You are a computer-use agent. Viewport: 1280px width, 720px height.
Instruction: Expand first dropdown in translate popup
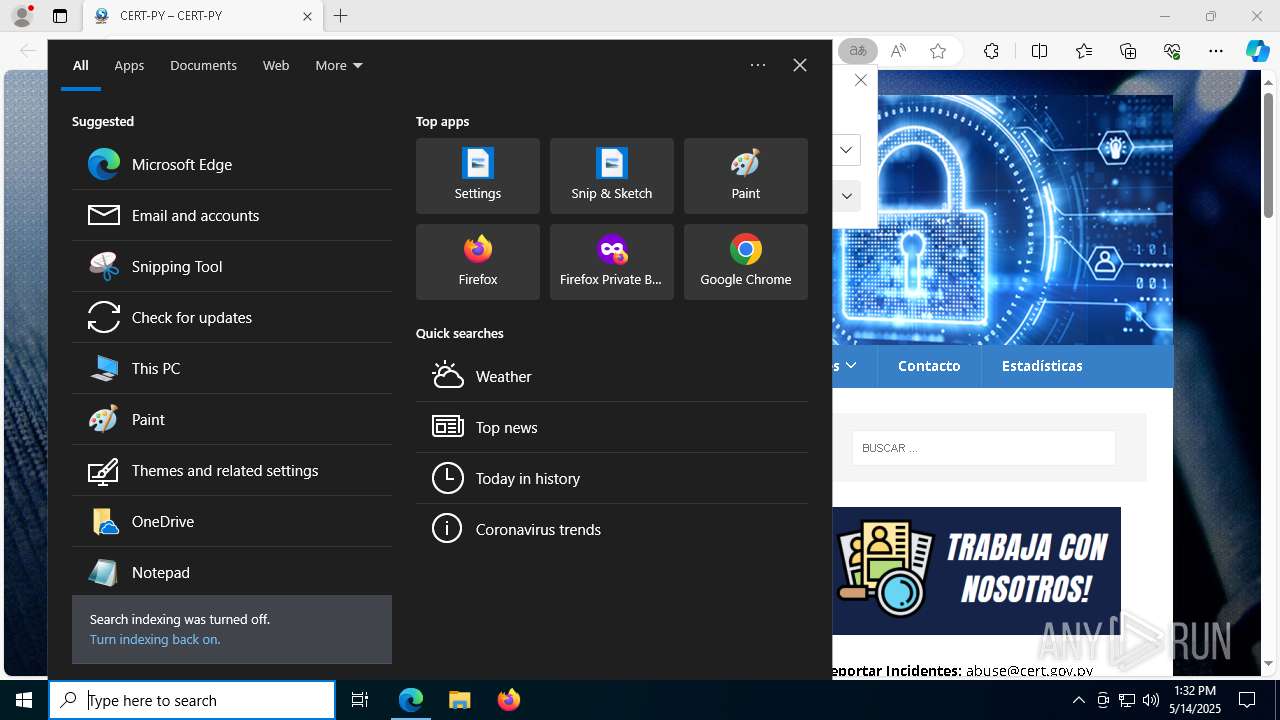click(846, 150)
